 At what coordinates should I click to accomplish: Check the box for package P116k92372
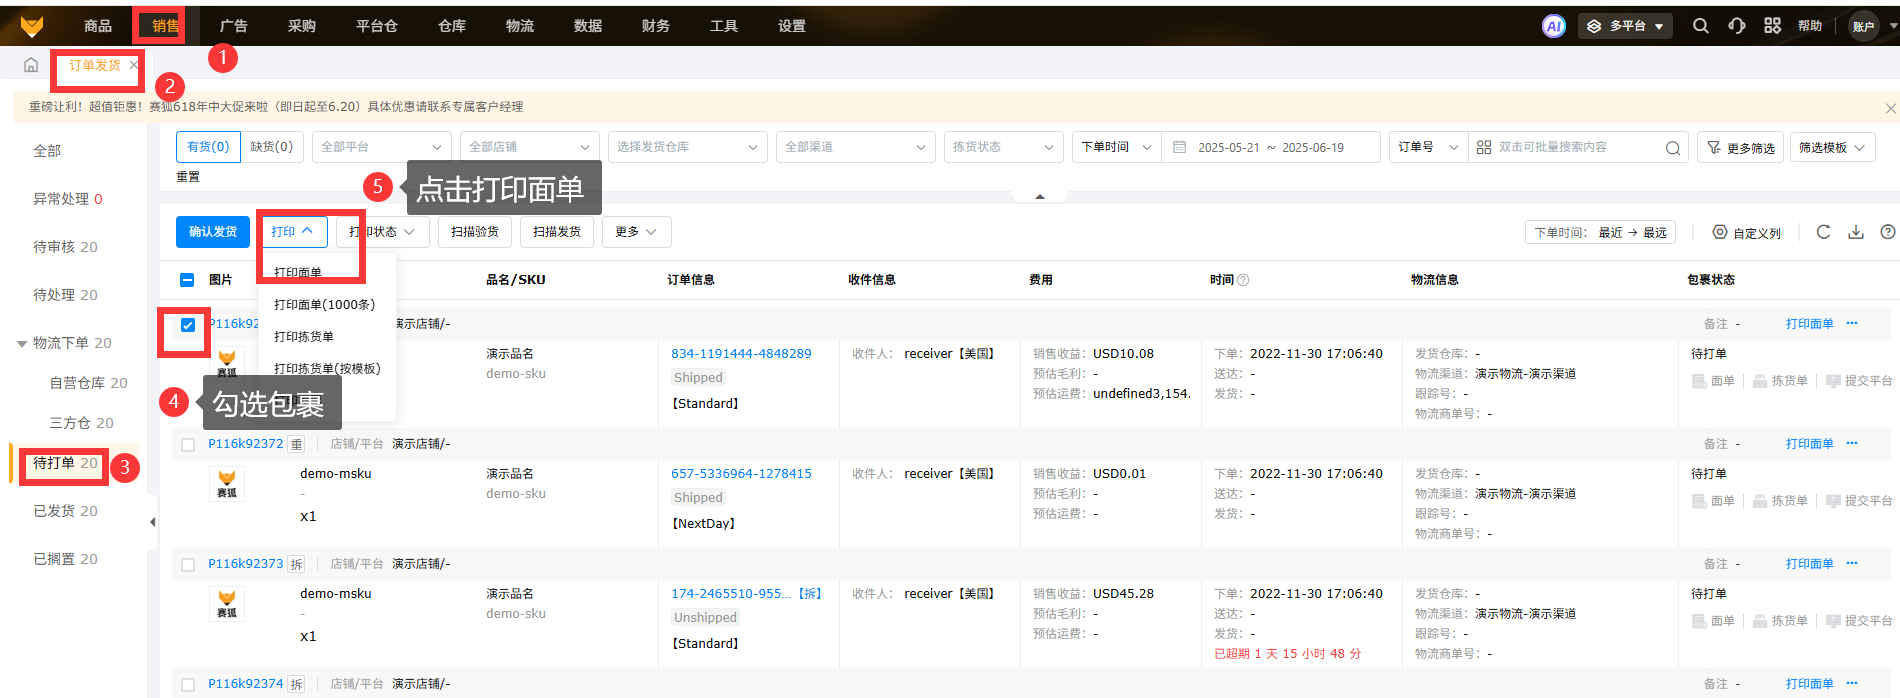coord(187,444)
